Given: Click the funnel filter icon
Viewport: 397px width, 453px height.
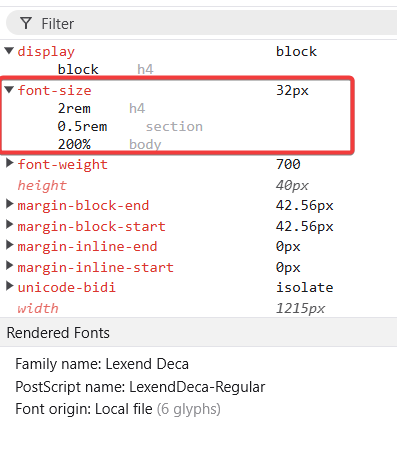Looking at the screenshot, I should coord(26,23).
